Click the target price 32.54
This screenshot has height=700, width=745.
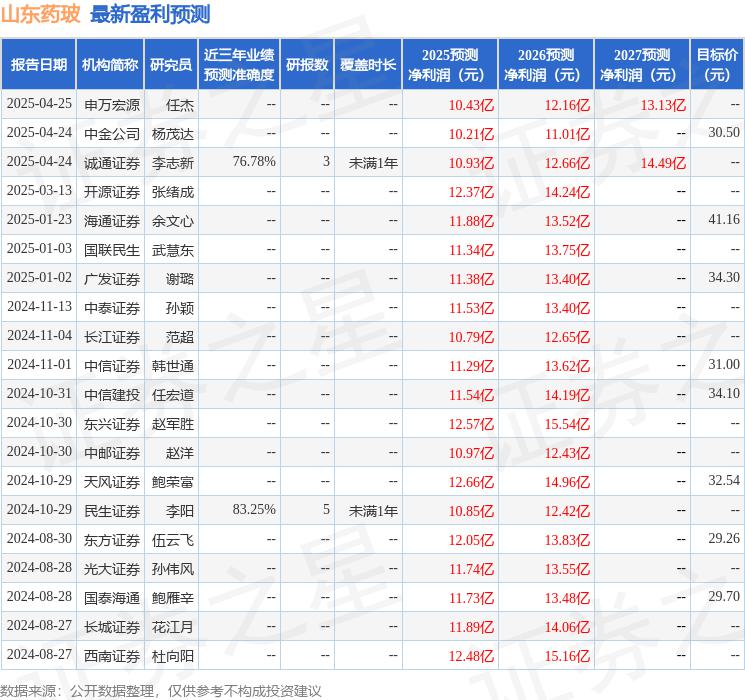pyautogui.click(x=724, y=480)
